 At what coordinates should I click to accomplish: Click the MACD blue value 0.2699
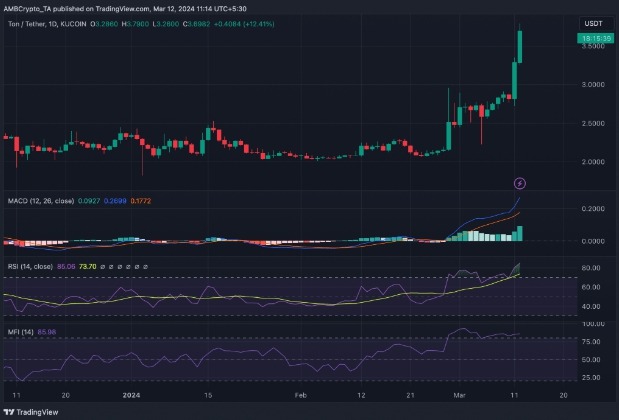117,201
